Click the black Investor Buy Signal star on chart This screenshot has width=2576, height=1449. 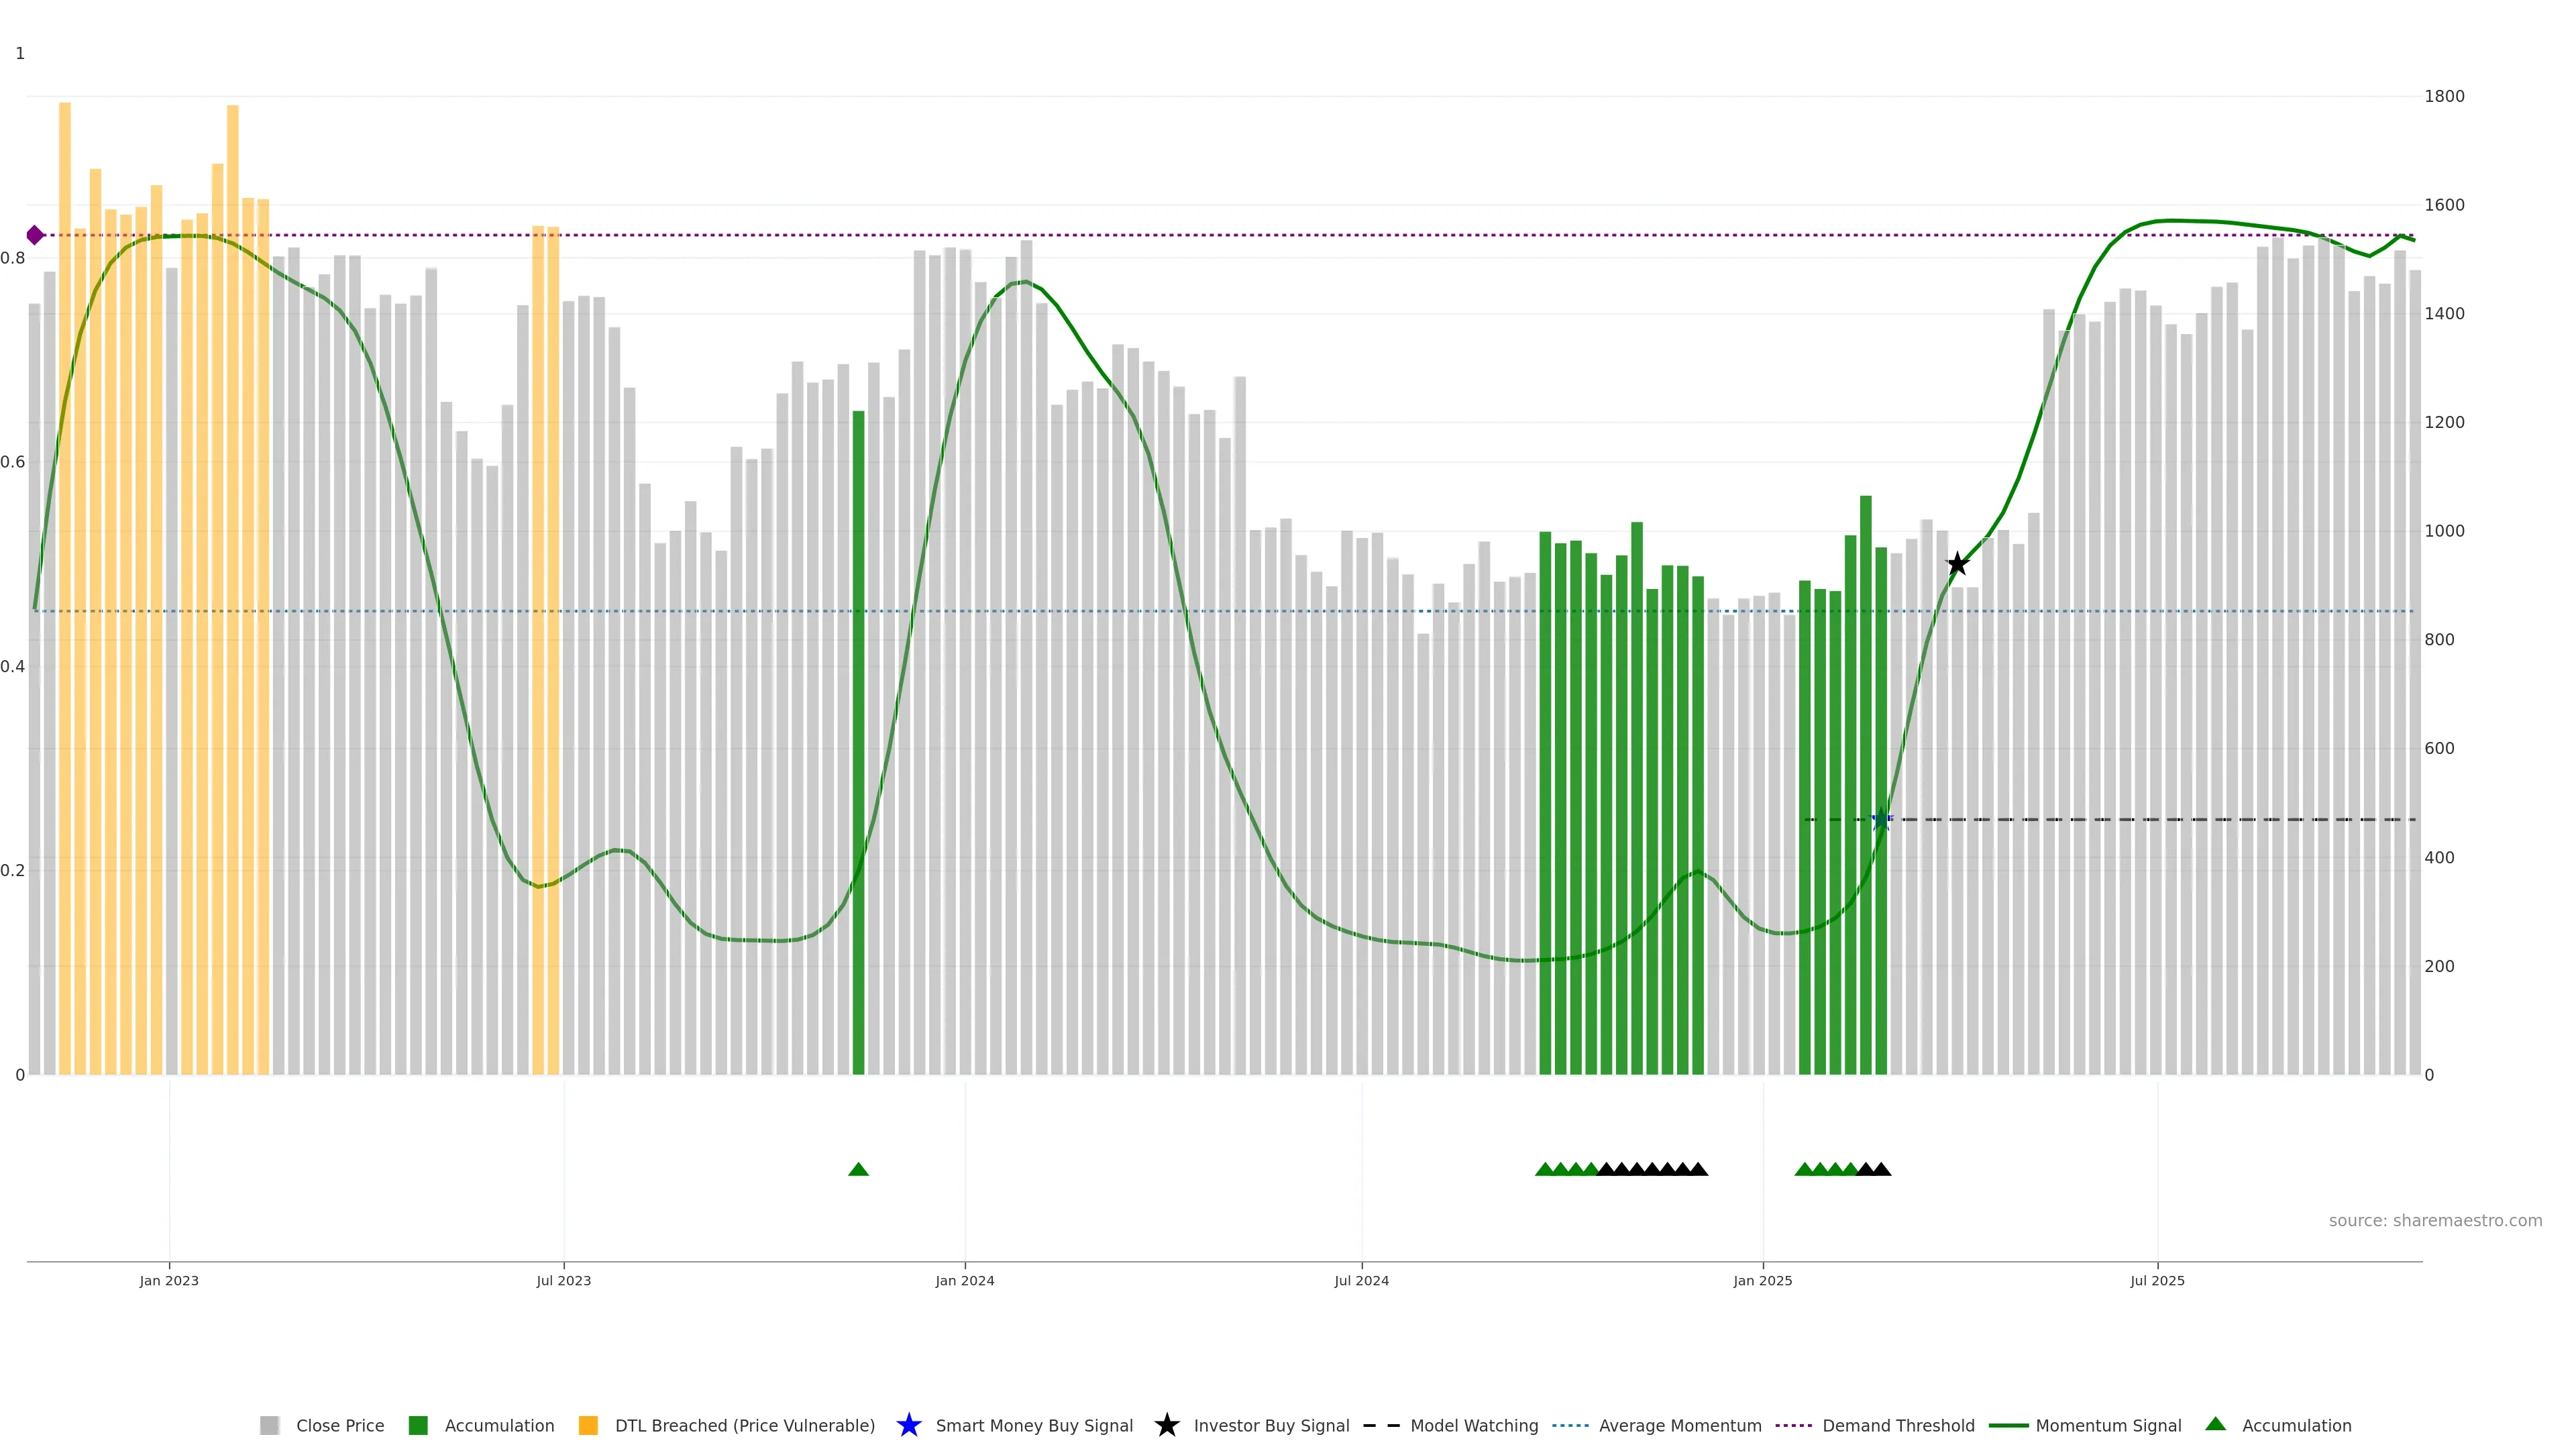1957,564
